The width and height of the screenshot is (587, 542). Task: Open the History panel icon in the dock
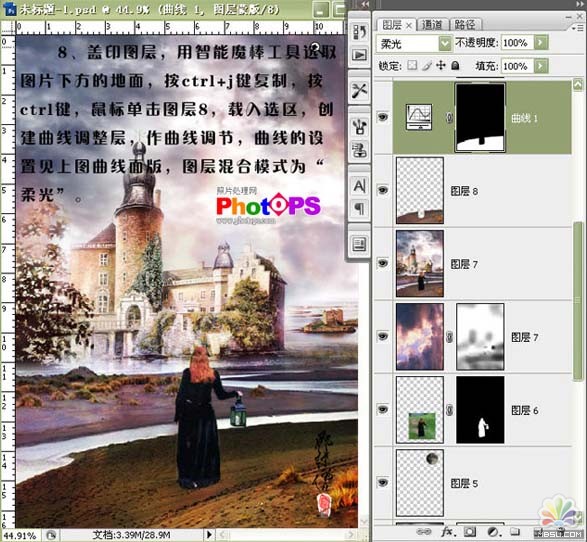click(359, 32)
